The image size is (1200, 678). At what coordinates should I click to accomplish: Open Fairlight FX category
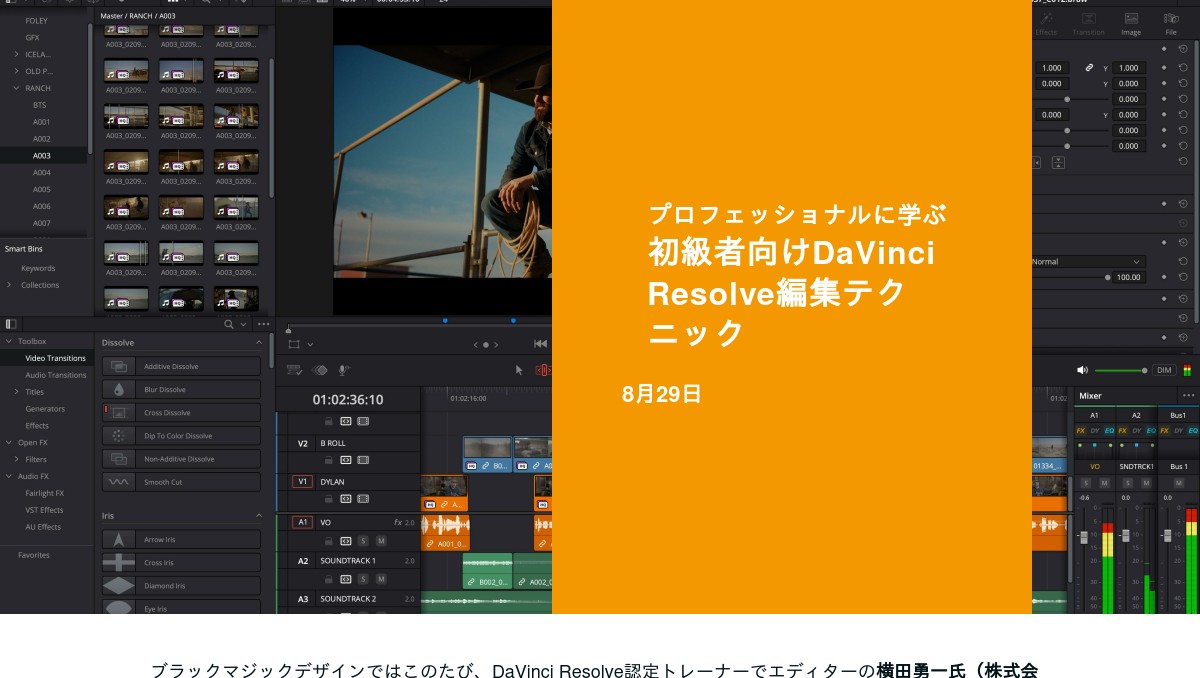(44, 493)
